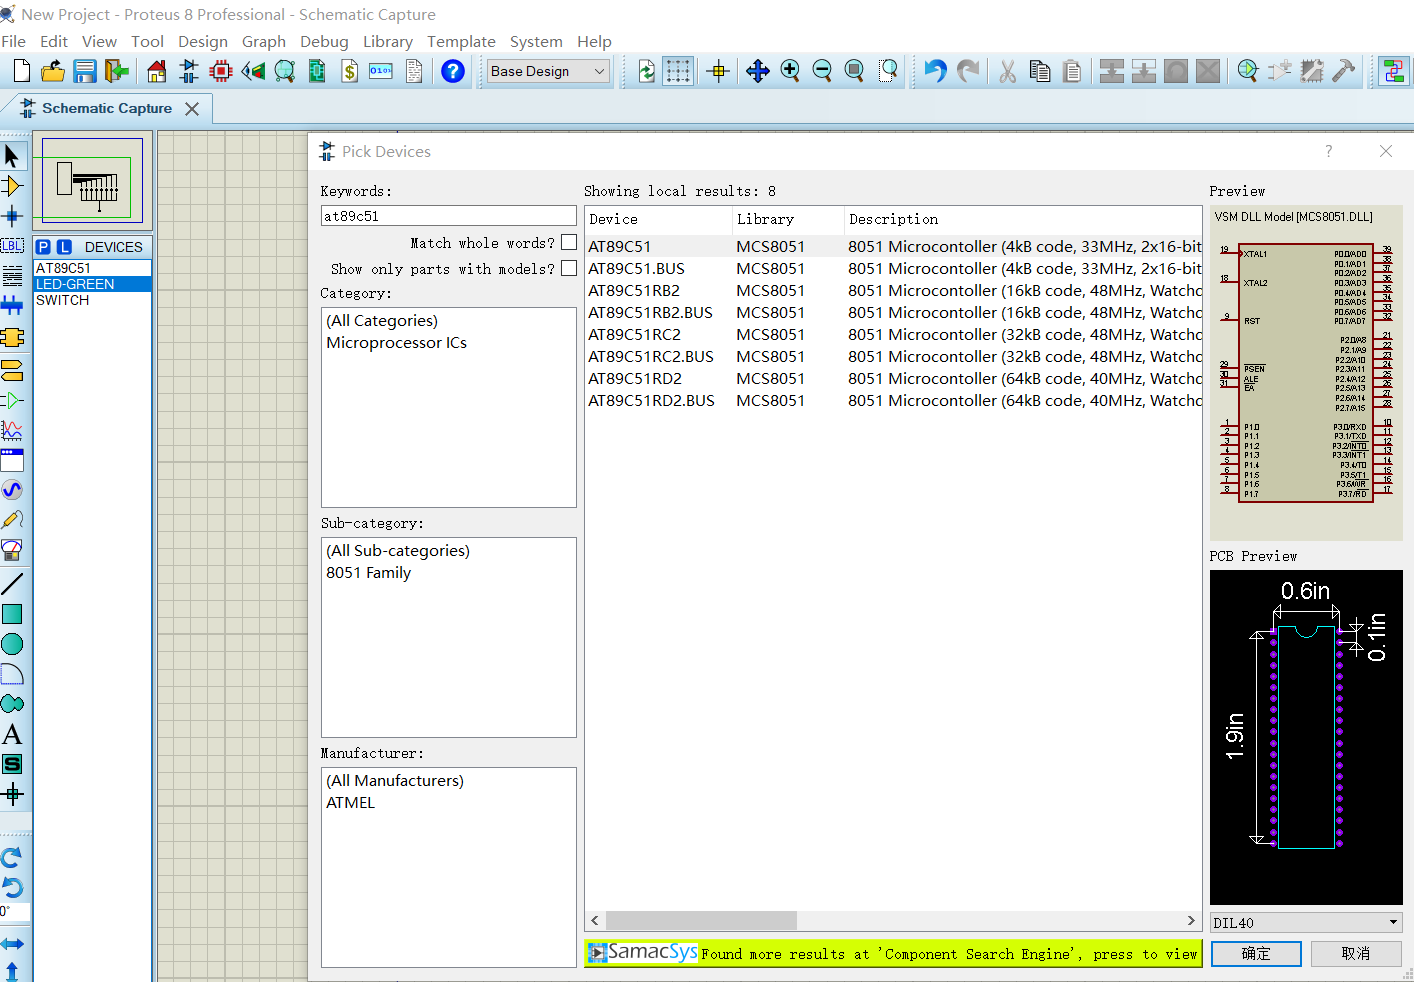The width and height of the screenshot is (1414, 982).
Task: Open the Base Design variant dropdown
Action: pyautogui.click(x=548, y=71)
